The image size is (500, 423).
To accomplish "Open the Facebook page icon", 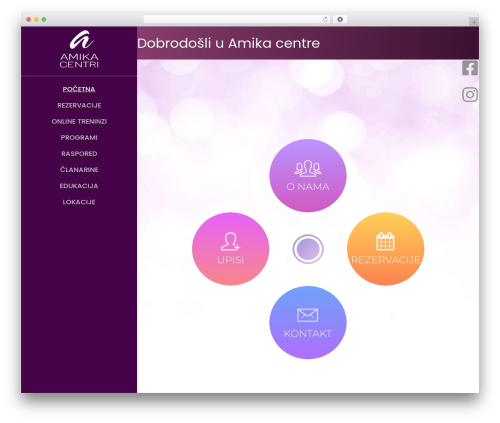I will pos(470,68).
